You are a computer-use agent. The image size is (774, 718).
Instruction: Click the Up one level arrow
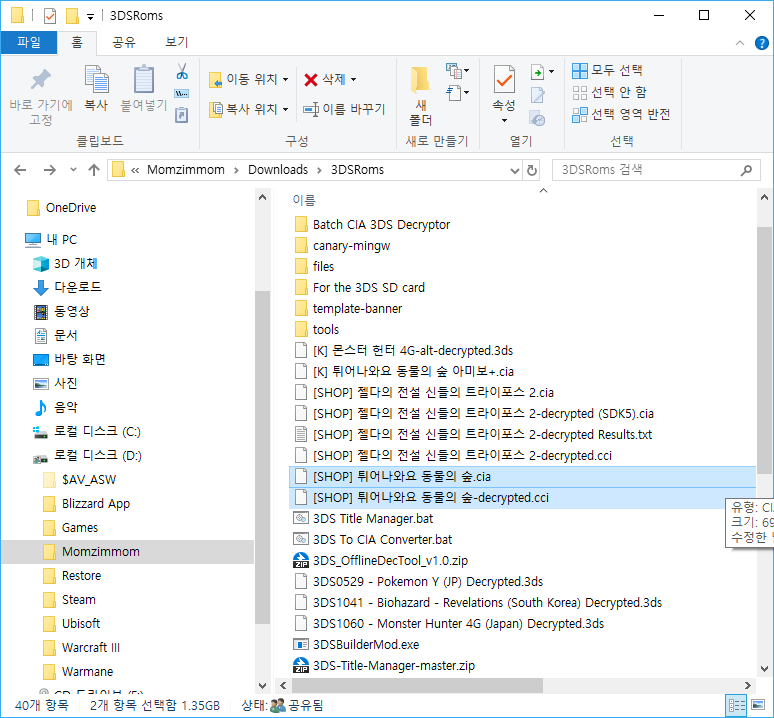tap(94, 170)
